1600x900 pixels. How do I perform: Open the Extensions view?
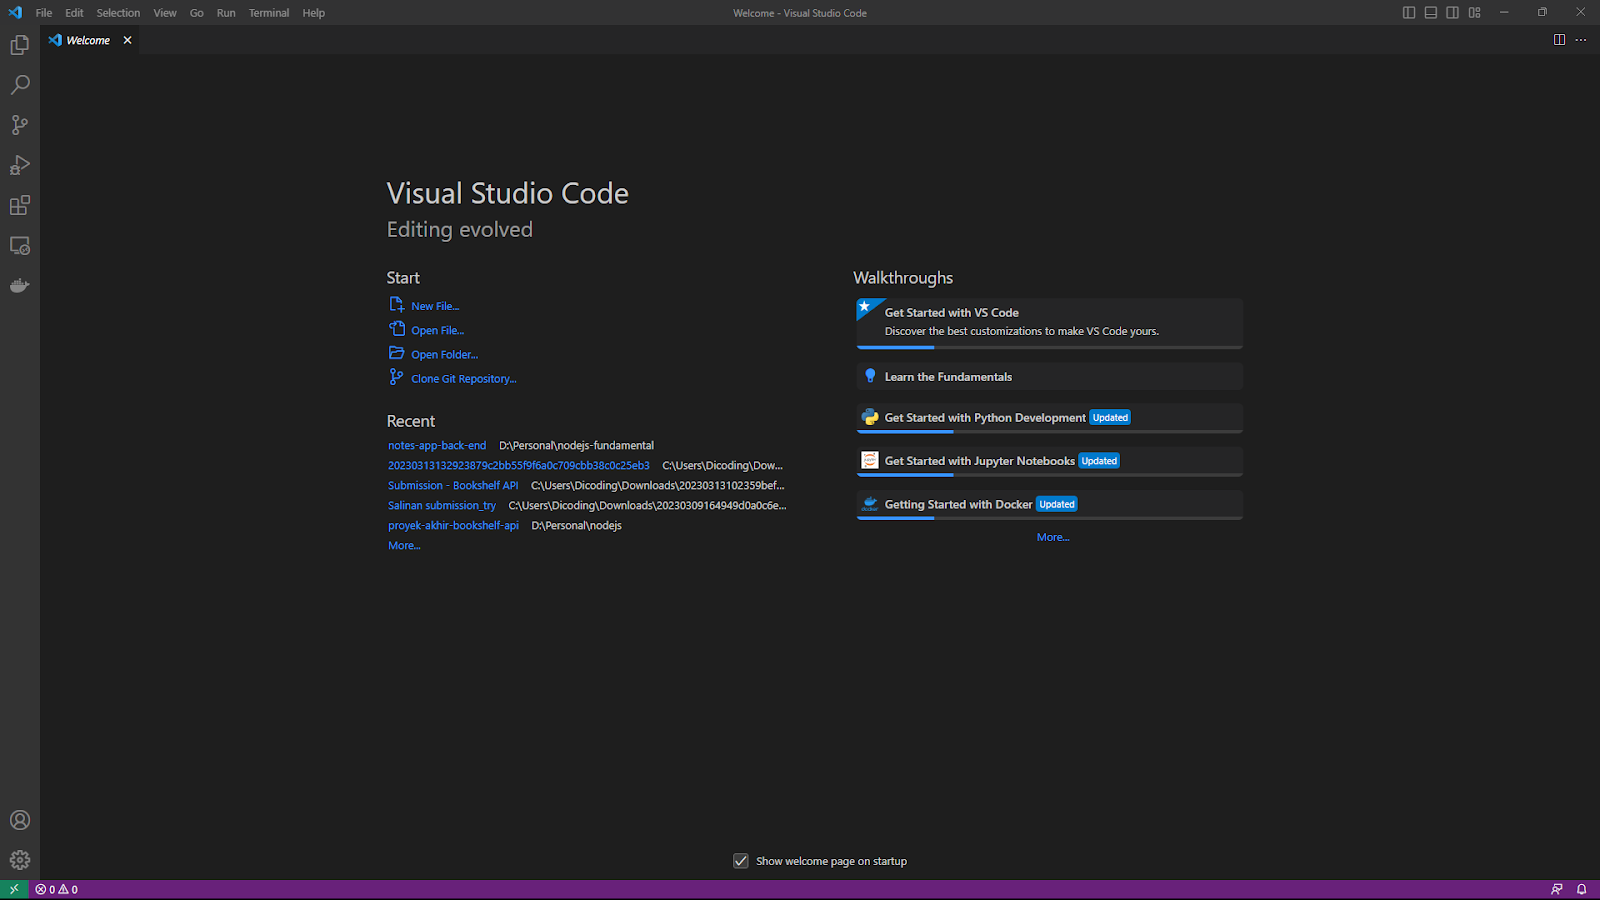[x=20, y=205]
